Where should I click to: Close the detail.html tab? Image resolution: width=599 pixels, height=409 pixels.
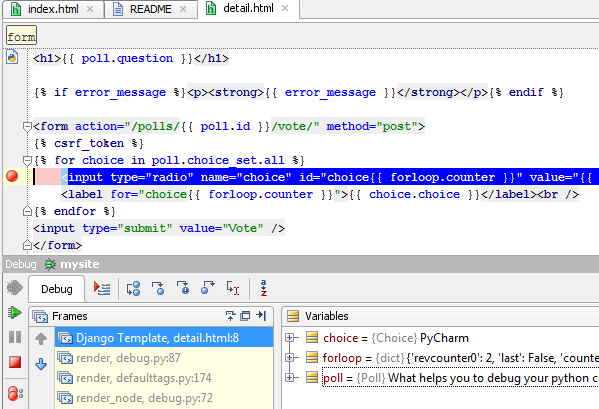click(x=285, y=8)
